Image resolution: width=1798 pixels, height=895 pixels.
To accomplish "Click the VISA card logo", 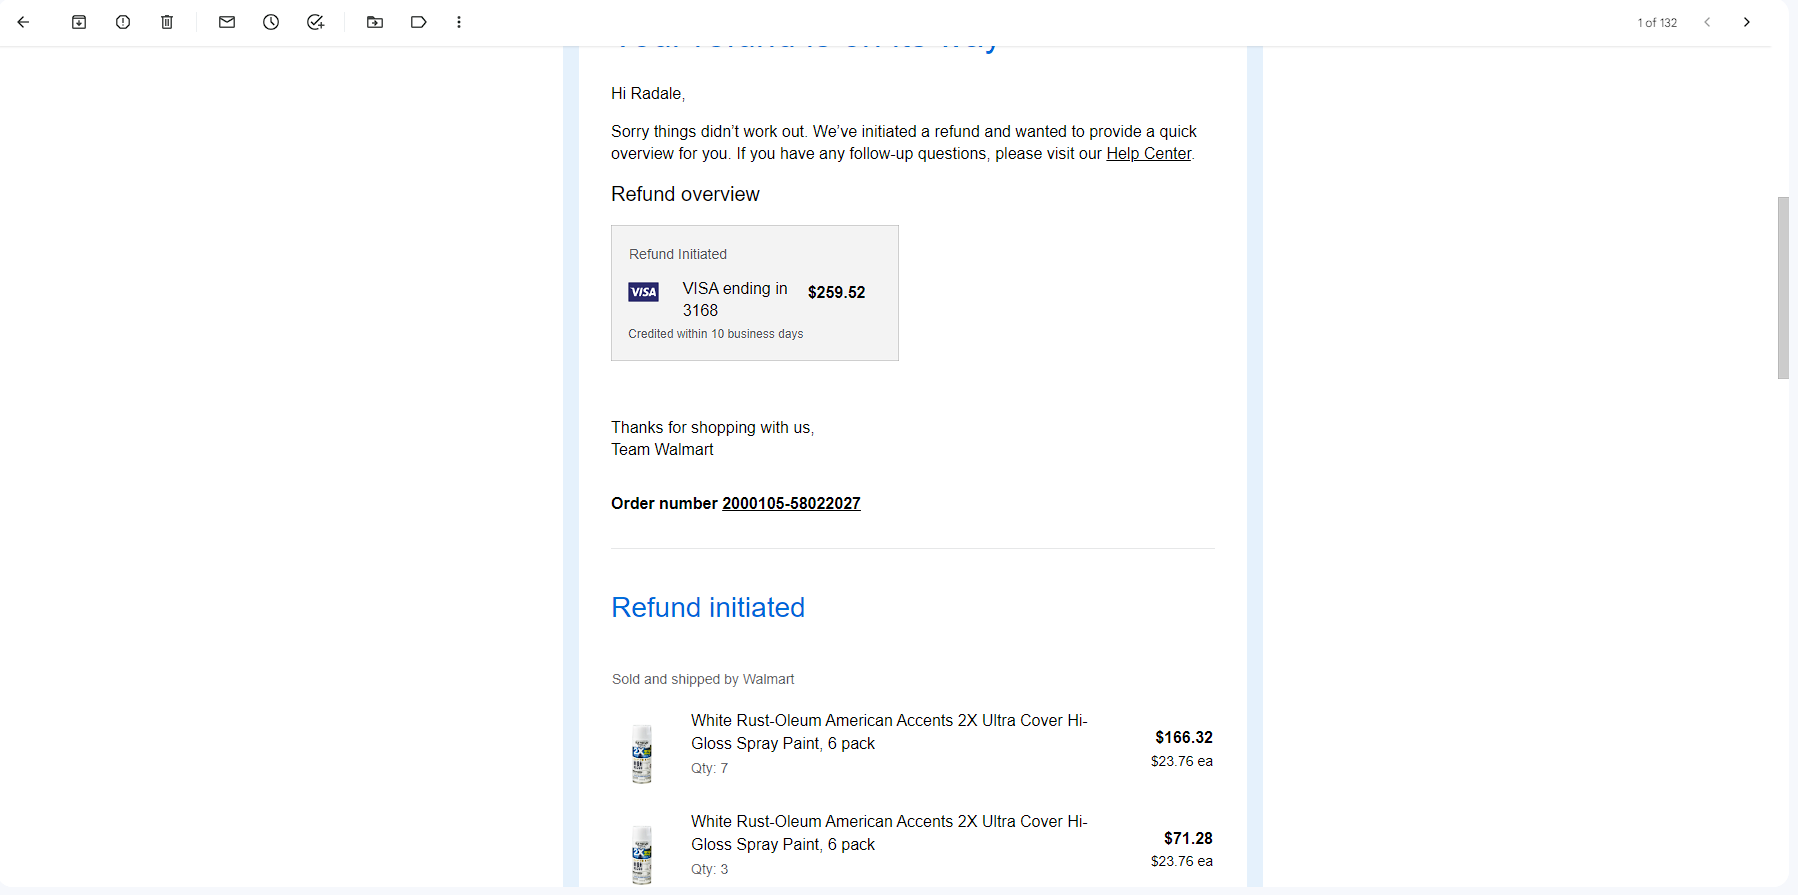I will click(643, 292).
